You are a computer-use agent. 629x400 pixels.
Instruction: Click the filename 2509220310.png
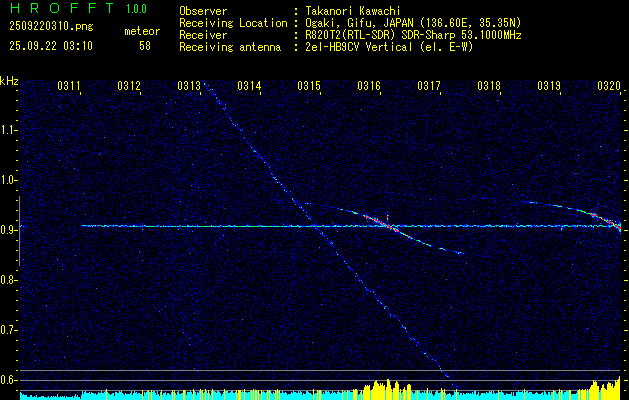[x=51, y=27]
